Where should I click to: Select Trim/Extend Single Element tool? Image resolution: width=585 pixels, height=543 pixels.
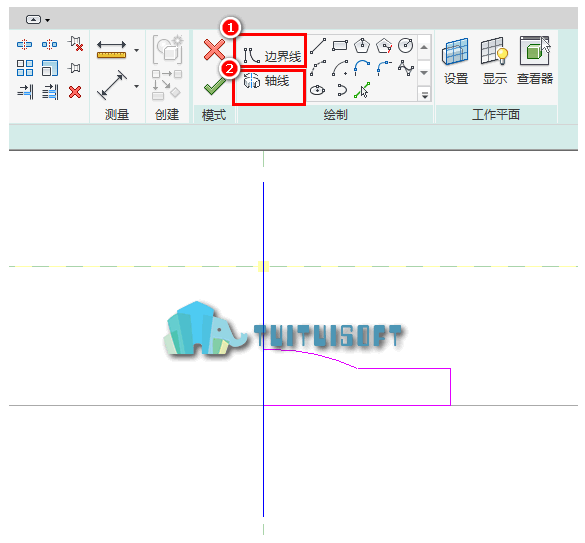25,92
